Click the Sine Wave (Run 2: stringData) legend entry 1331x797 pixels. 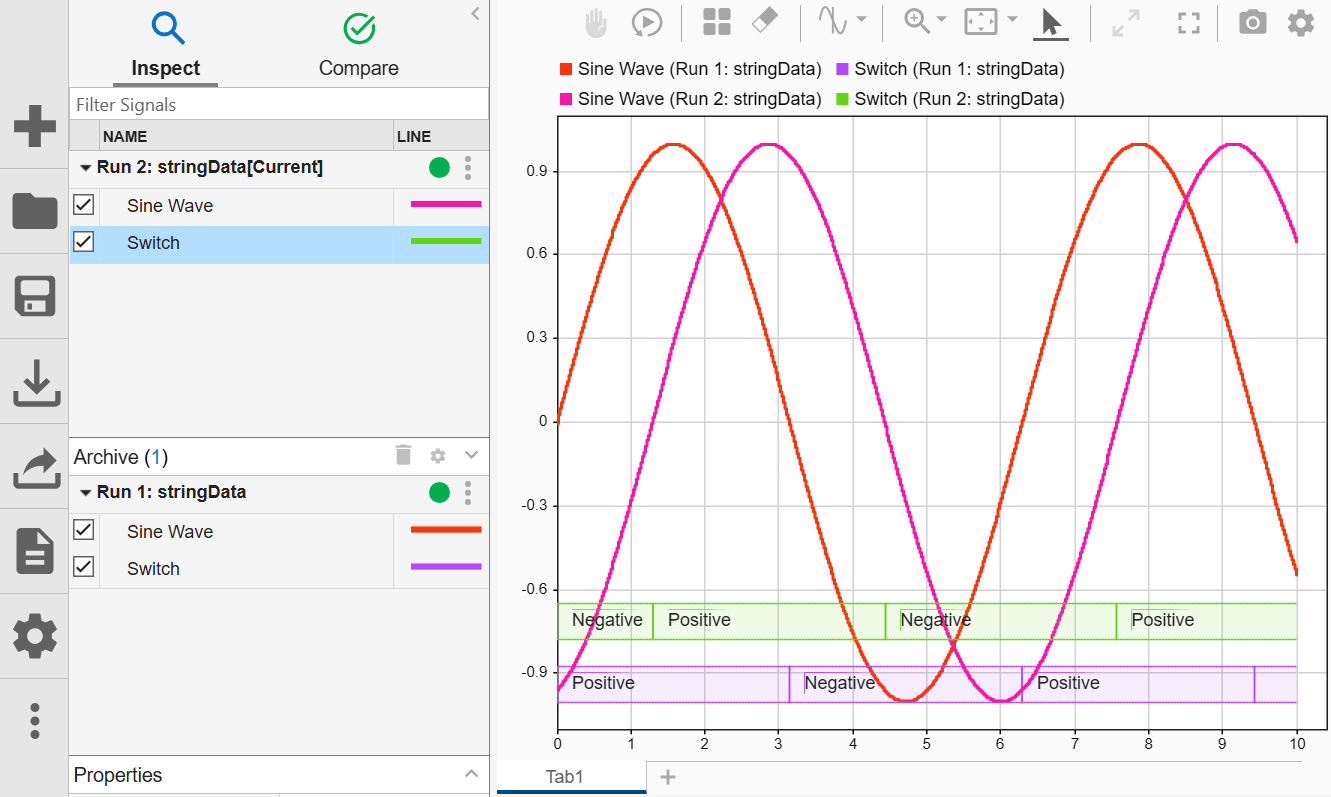coord(691,99)
